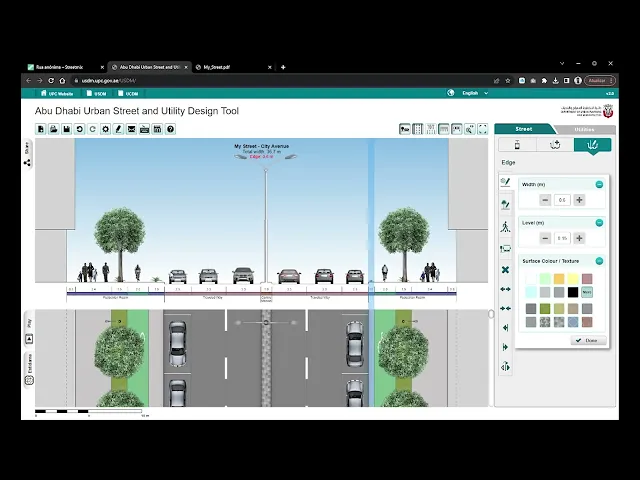The image size is (640, 480).
Task: Click the zoom magnifier view icon
Action: (x=470, y=129)
